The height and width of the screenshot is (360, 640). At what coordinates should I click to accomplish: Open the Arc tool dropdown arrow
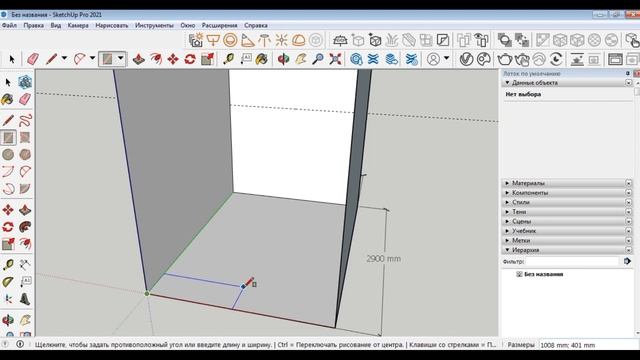click(92, 58)
